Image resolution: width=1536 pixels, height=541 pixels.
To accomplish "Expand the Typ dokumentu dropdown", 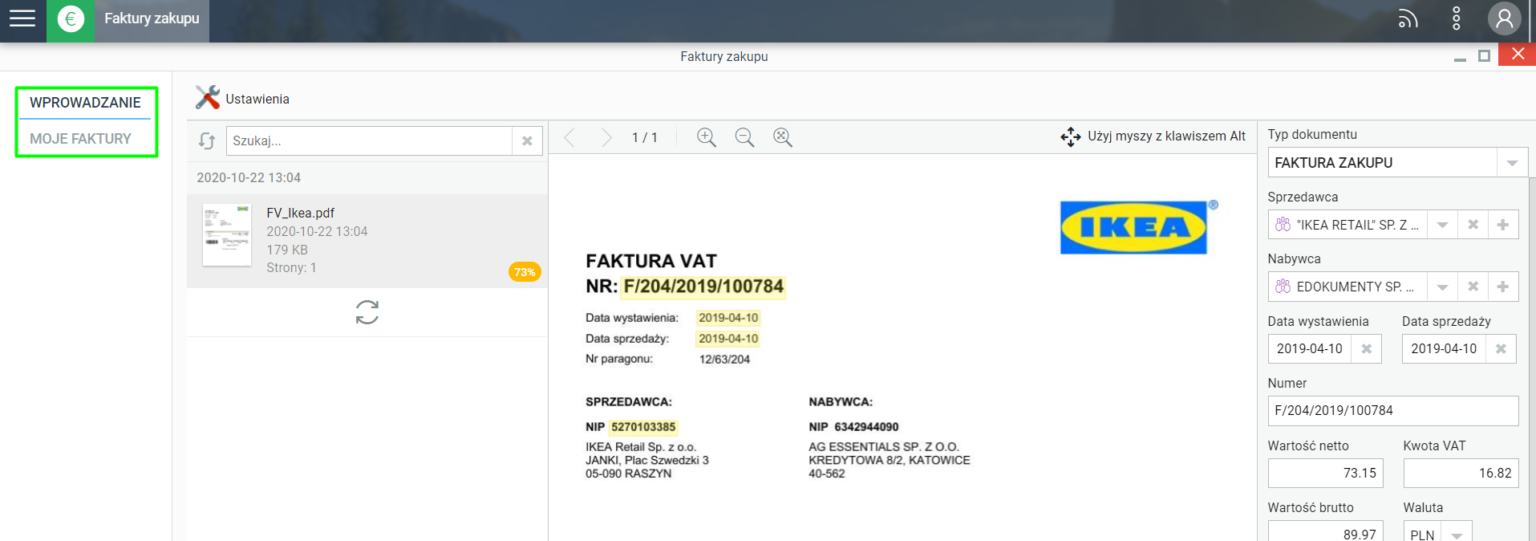I will click(x=1511, y=163).
